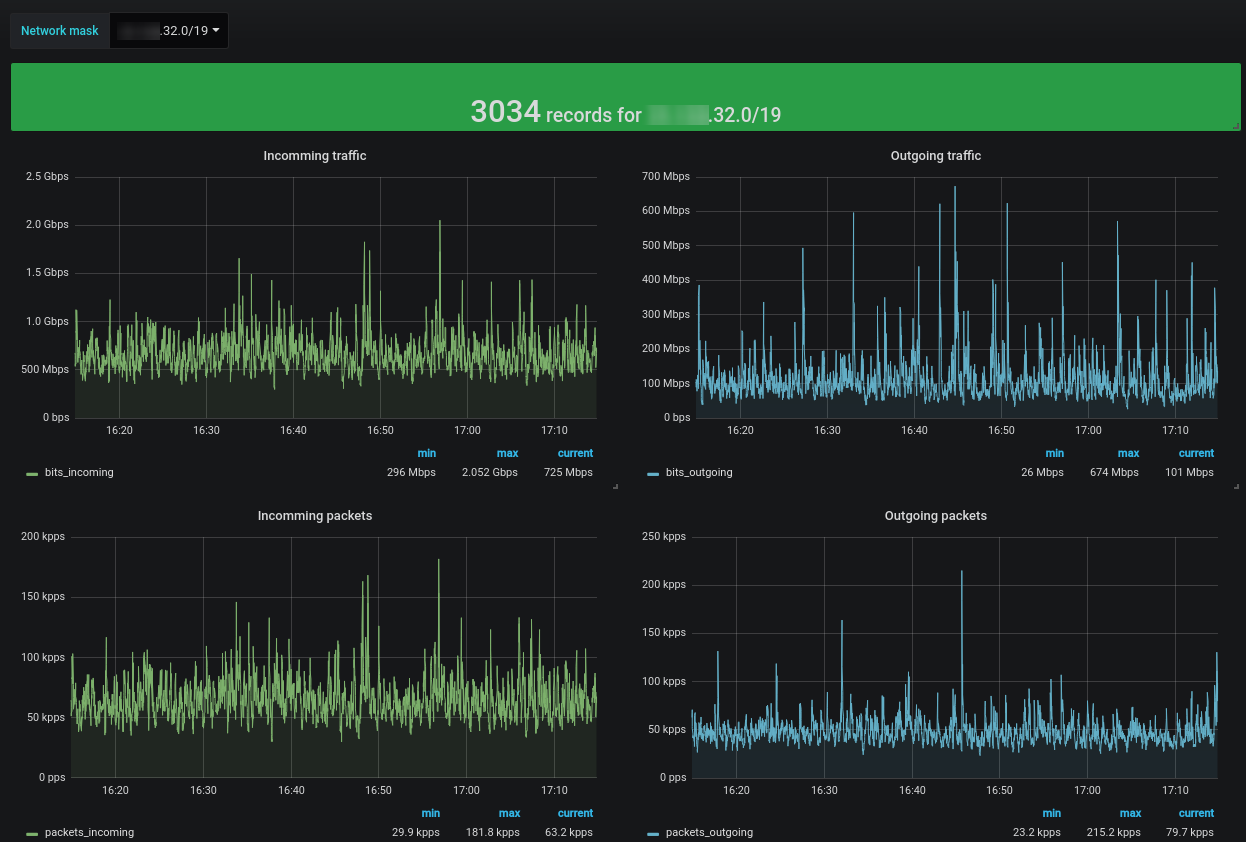Click the 3034 records banner
This screenshot has width=1246, height=842.
click(624, 97)
